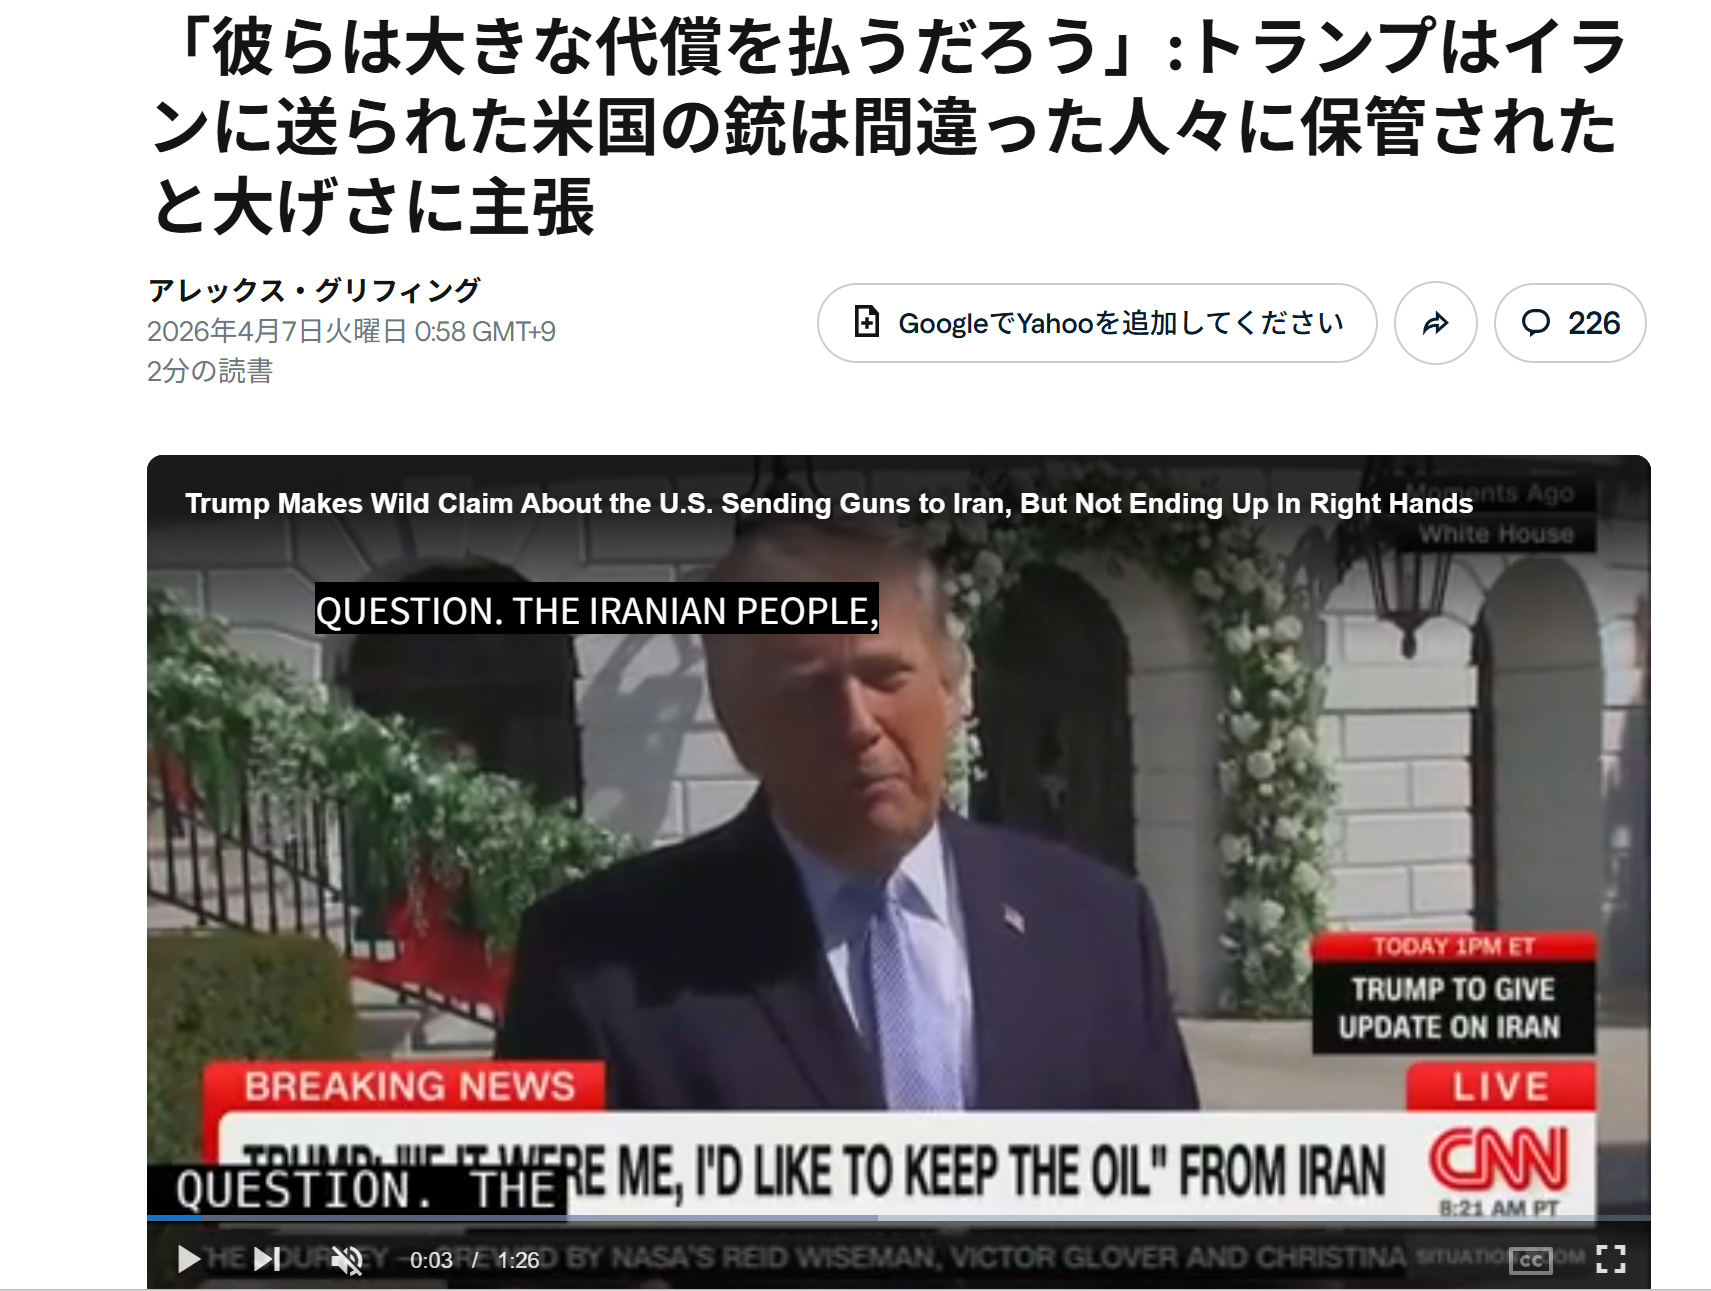Click the GoogleでYahooを追加してください button label
This screenshot has width=1711, height=1291.
1121,323
